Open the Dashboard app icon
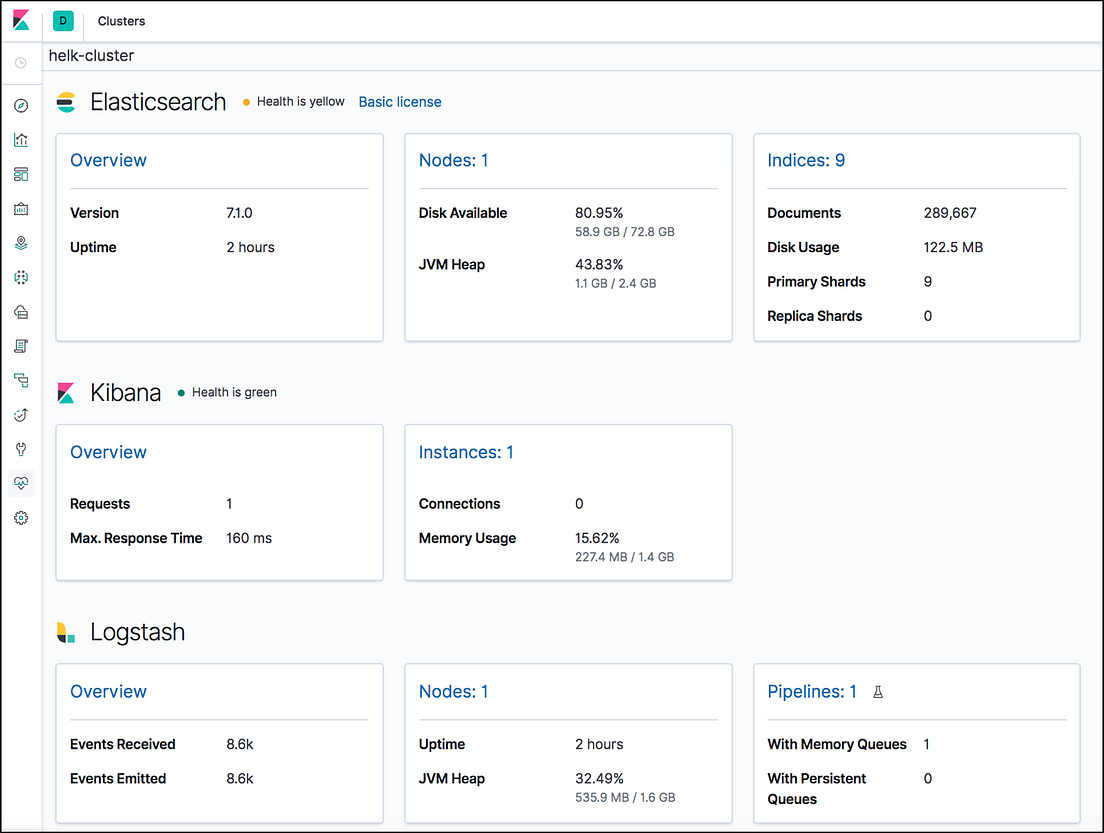The height and width of the screenshot is (833, 1104). tap(20, 173)
